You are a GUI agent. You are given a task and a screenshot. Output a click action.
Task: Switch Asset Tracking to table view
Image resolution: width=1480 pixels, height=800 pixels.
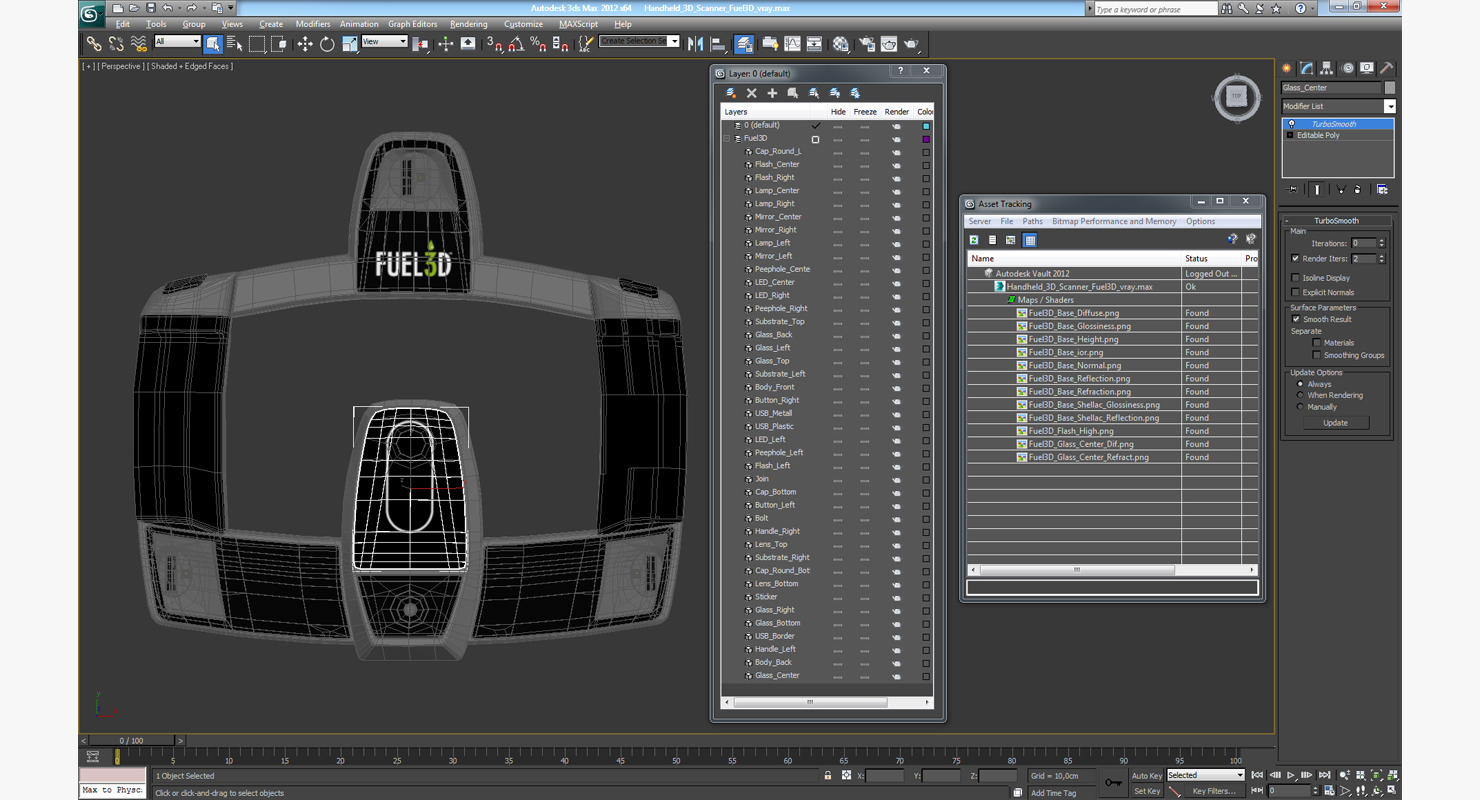click(x=1030, y=240)
